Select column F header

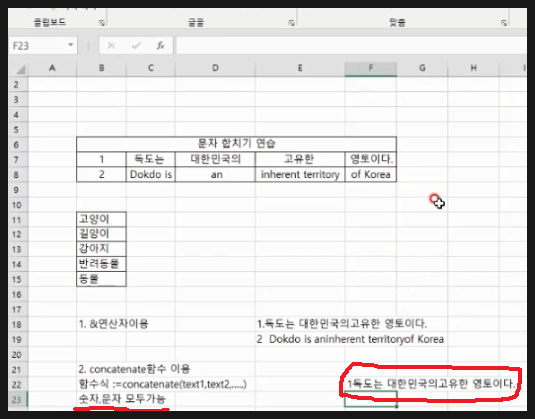371,68
